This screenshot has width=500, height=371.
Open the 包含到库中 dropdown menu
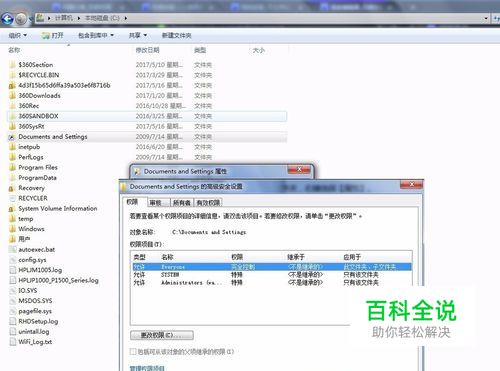point(96,35)
